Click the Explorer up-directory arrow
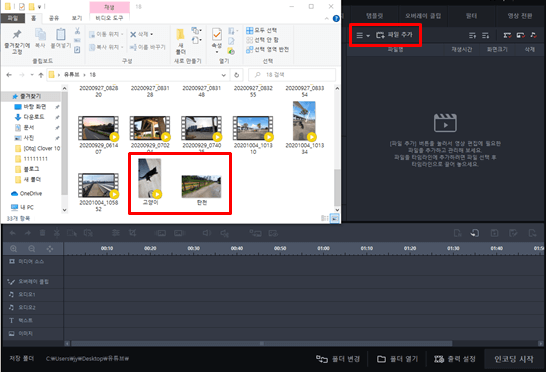 pos(41,75)
